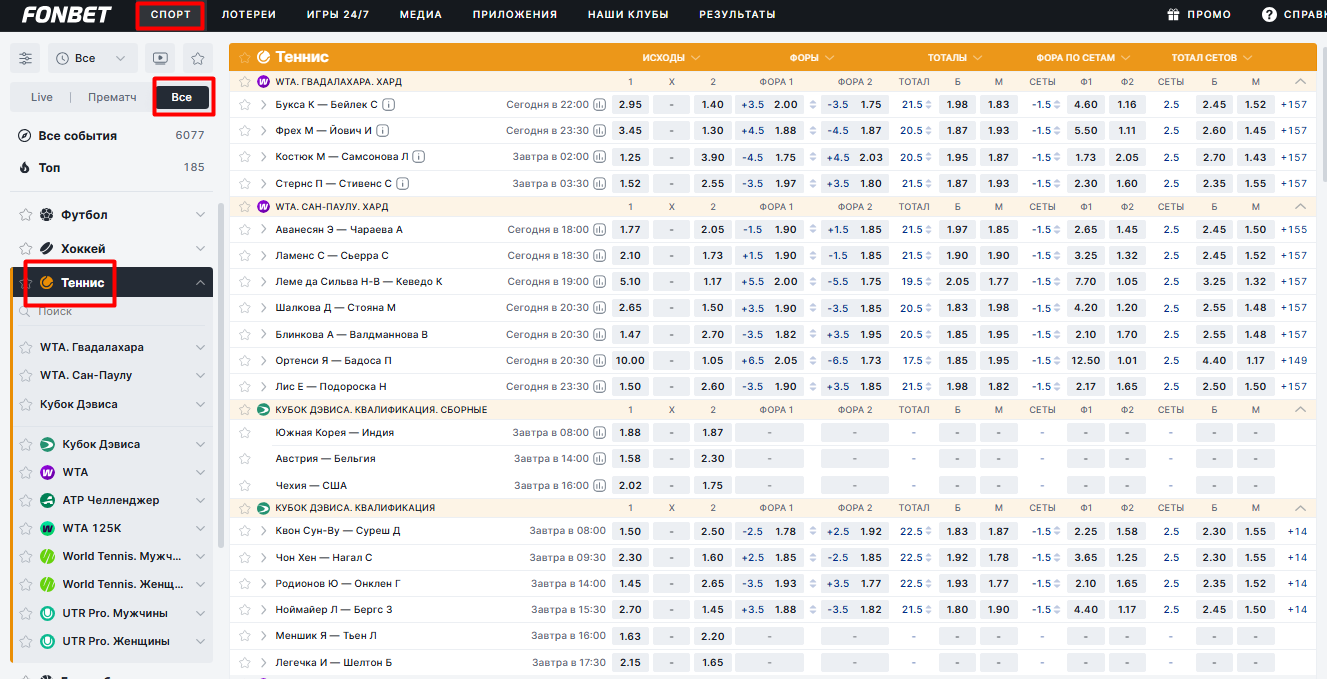This screenshot has width=1327, height=679.
Task: Click statistics icon for Стернс П — Стивенс С
Action: coord(600,183)
